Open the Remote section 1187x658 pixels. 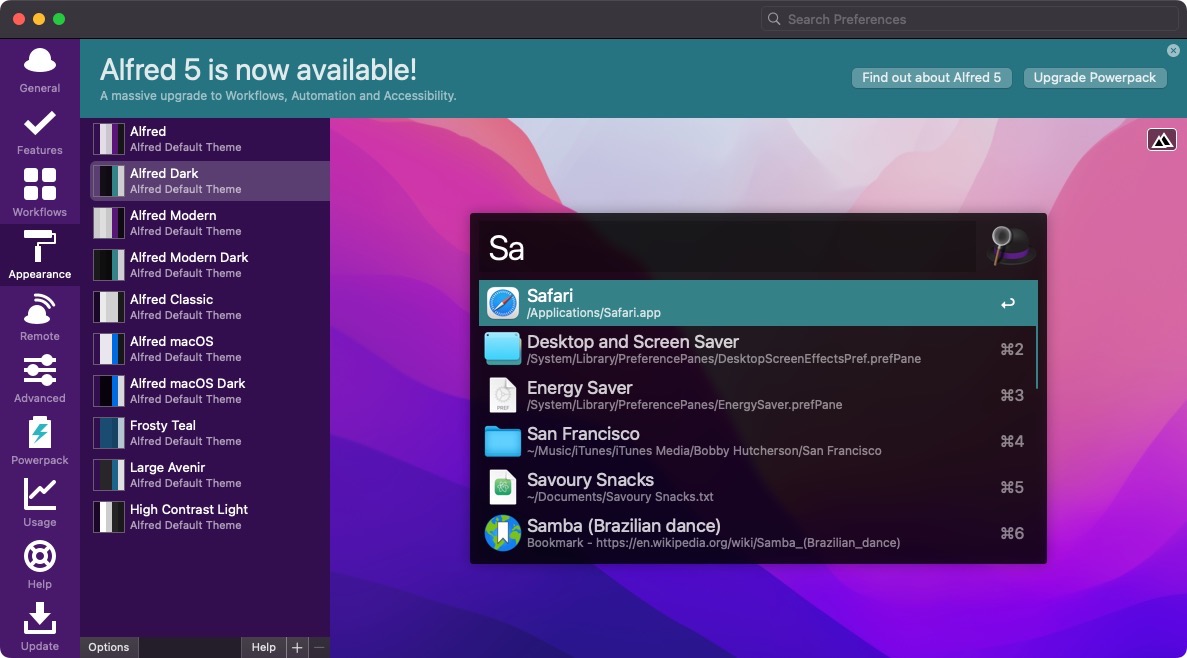point(39,319)
